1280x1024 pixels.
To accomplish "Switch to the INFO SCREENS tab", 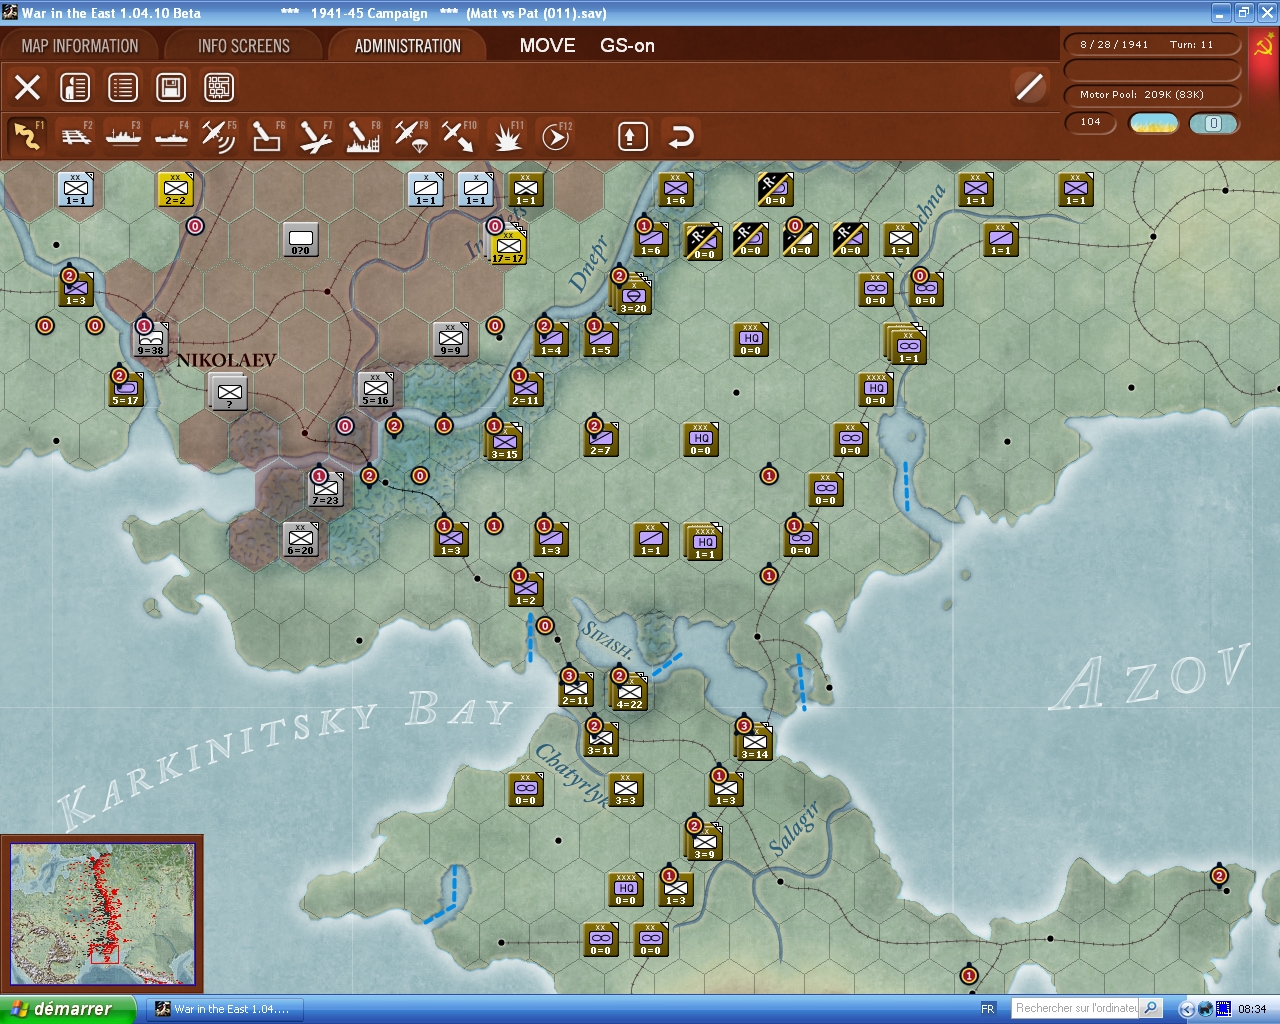I will click(x=244, y=46).
